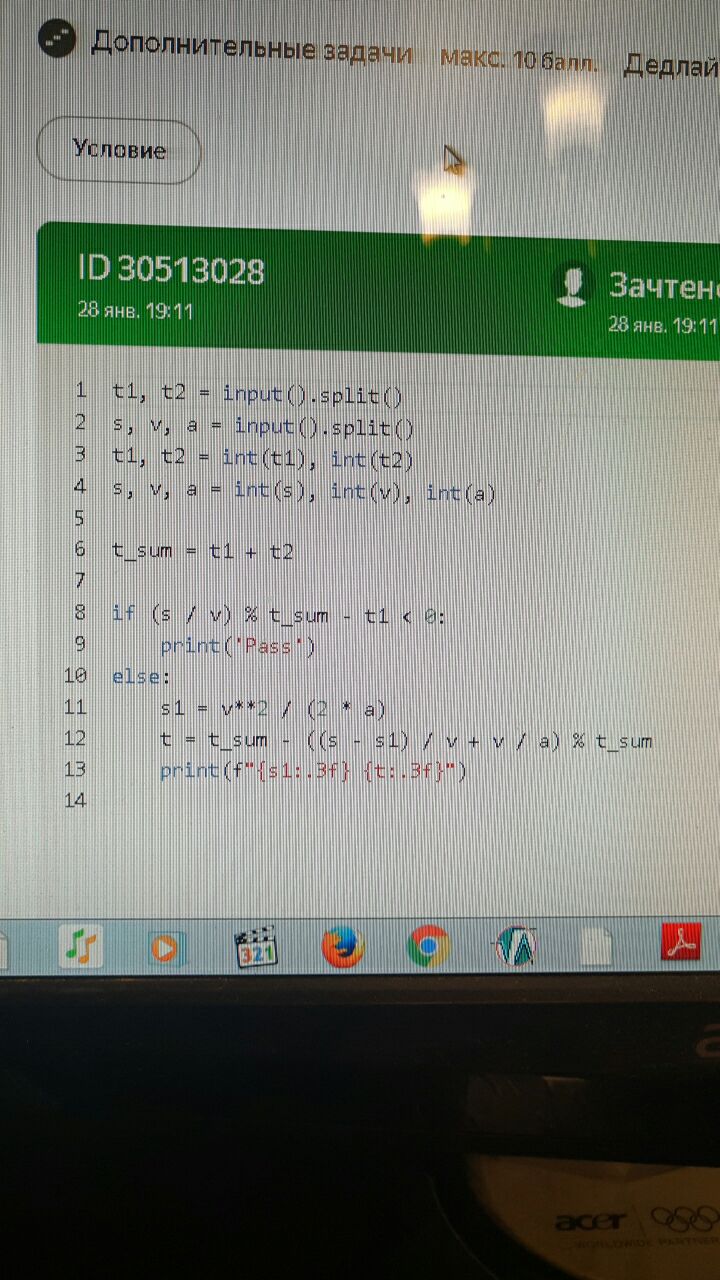Click the print('Pass') line
Screen dimensions: 720x1280
[238, 646]
